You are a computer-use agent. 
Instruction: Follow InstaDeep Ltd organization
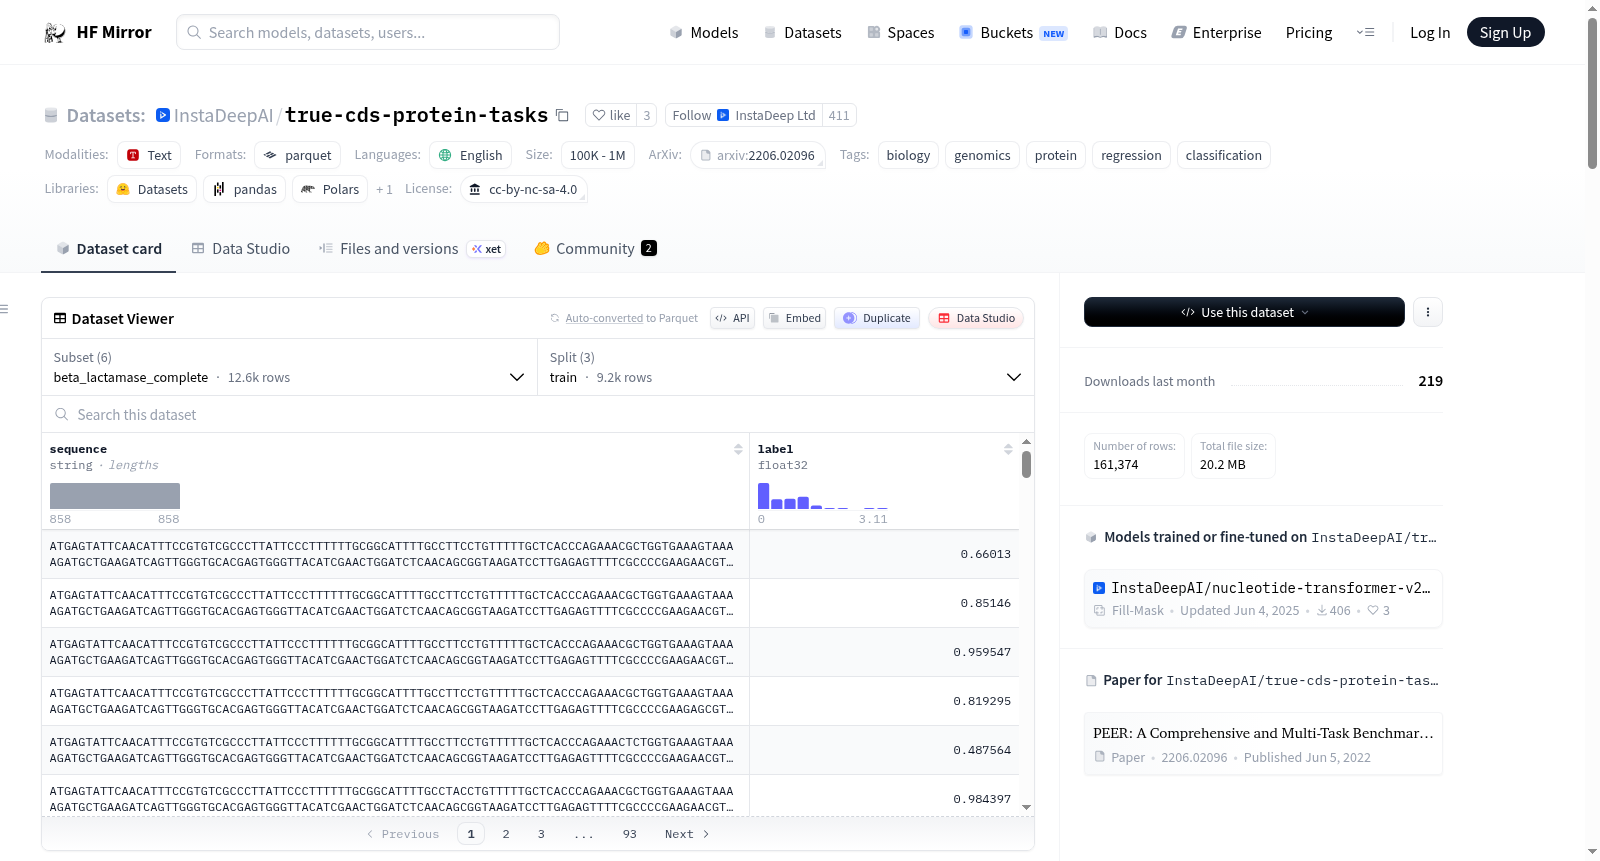click(744, 116)
